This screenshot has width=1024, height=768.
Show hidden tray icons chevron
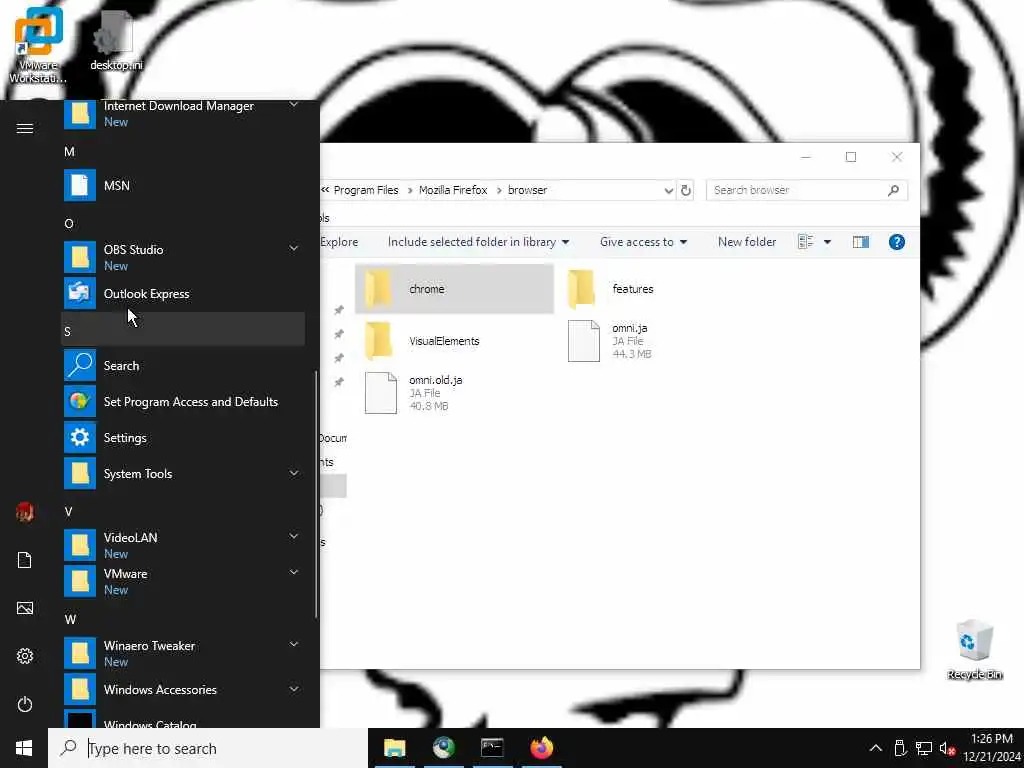875,748
